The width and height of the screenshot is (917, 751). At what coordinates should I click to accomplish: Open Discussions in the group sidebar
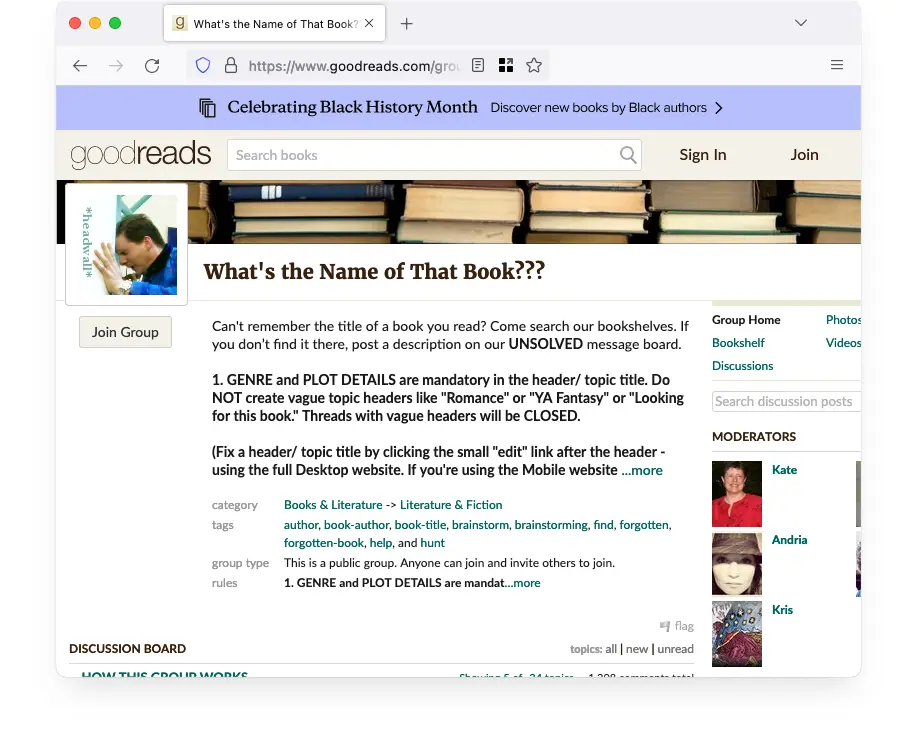pos(742,366)
